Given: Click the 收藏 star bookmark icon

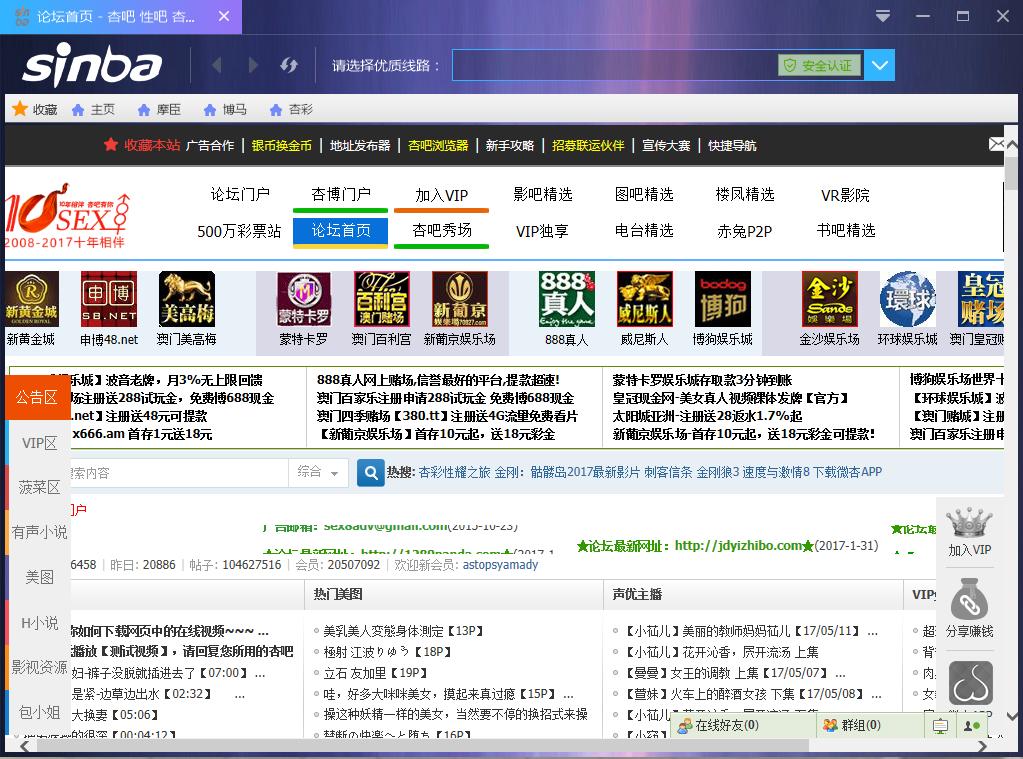Looking at the screenshot, I should 20,108.
